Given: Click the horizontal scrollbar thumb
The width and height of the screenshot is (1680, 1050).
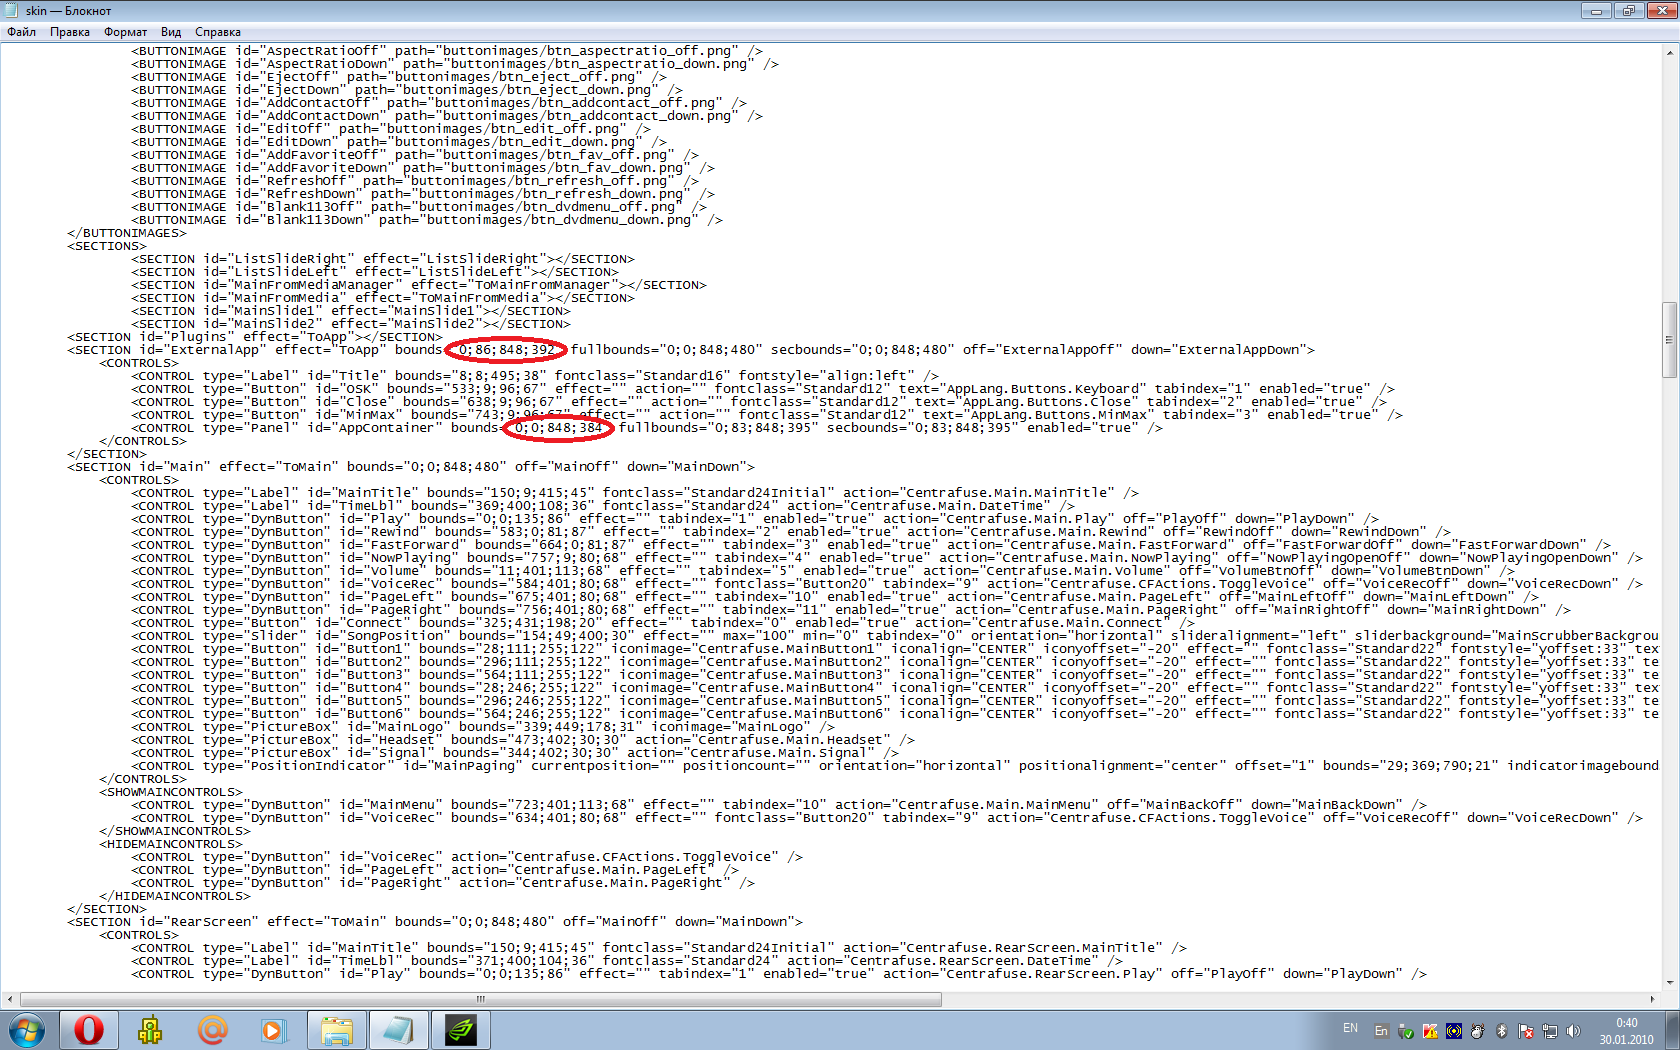Looking at the screenshot, I should (x=480, y=999).
